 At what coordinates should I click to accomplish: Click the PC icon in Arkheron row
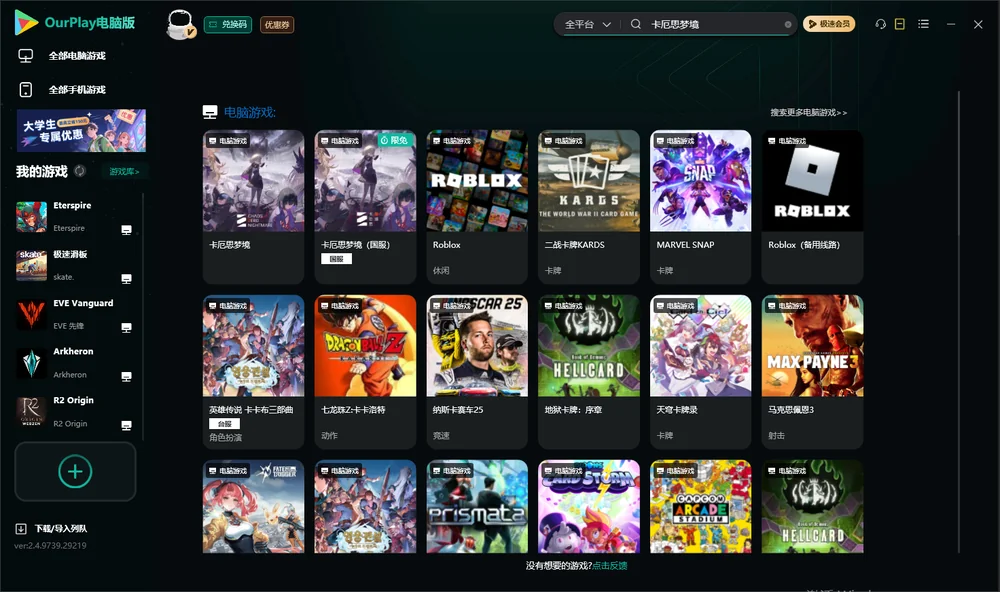(x=126, y=376)
